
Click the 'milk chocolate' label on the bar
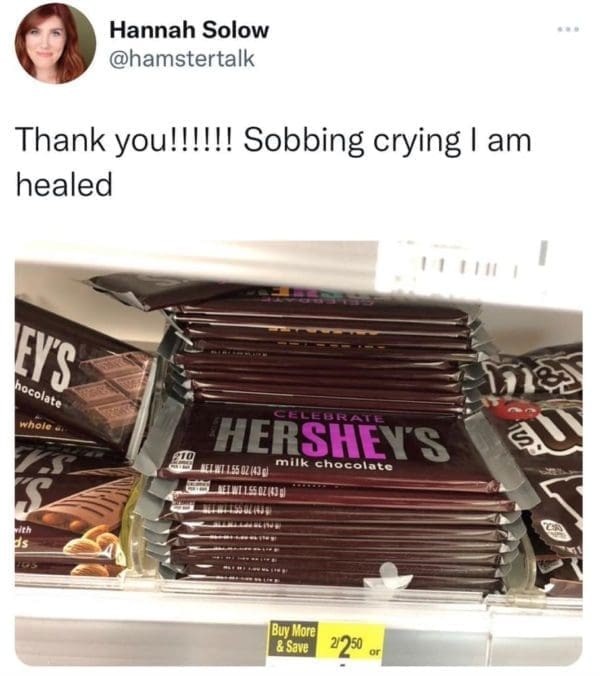coord(334,465)
